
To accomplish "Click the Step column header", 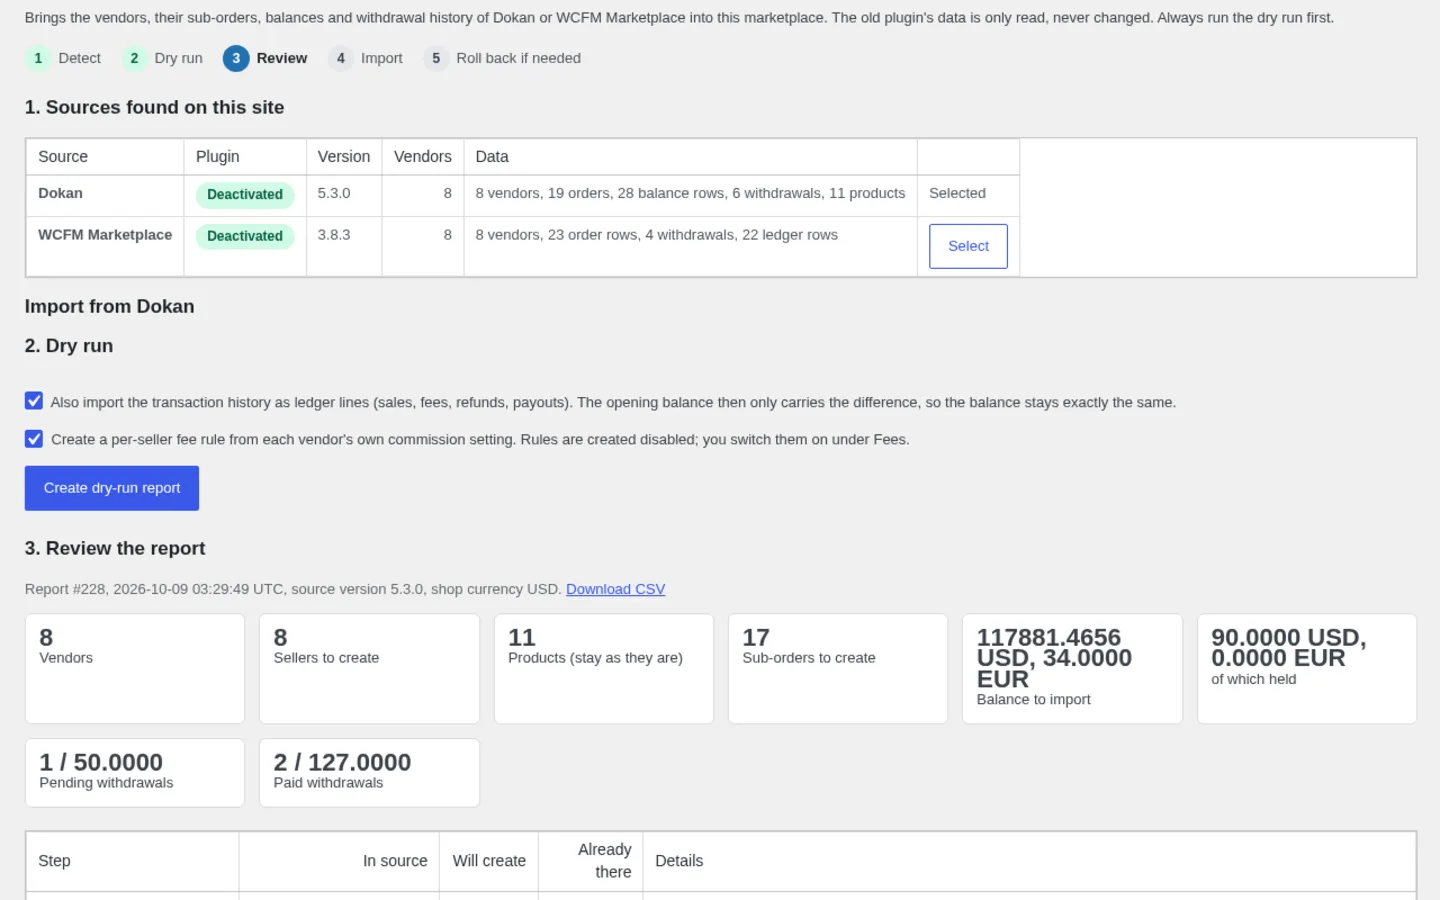I will [133, 861].
